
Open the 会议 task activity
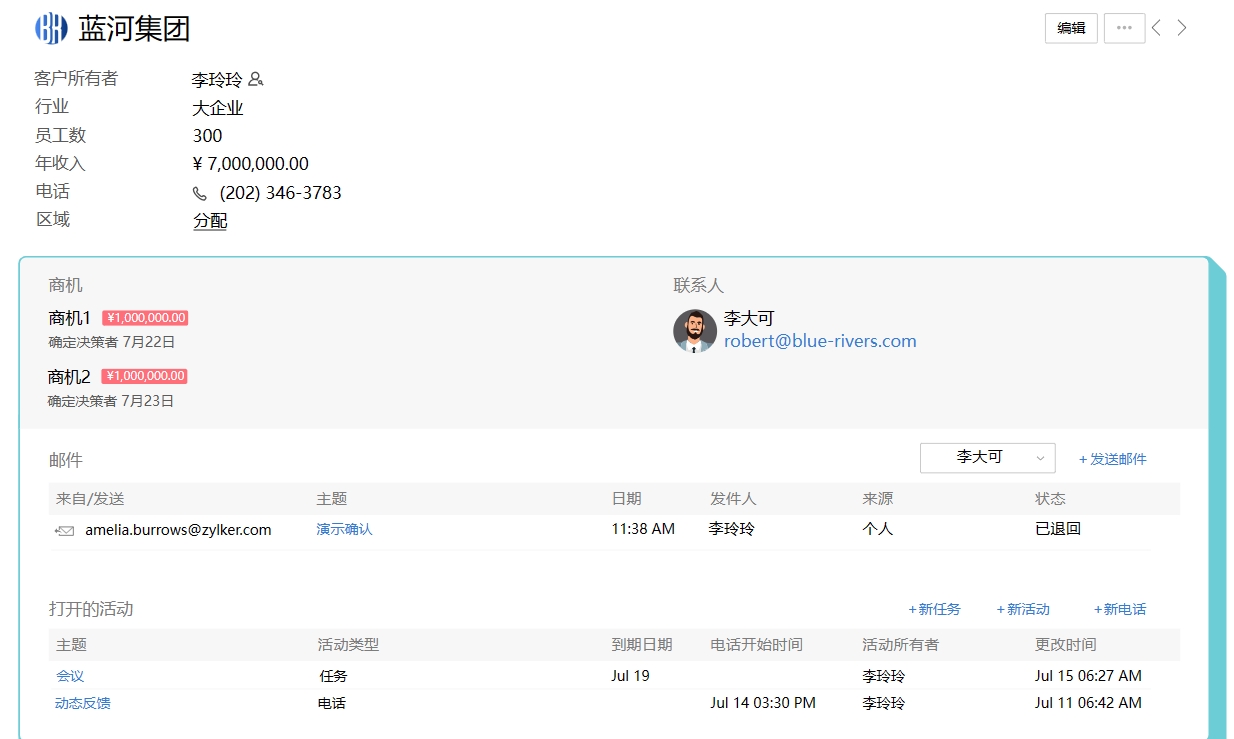tap(70, 676)
